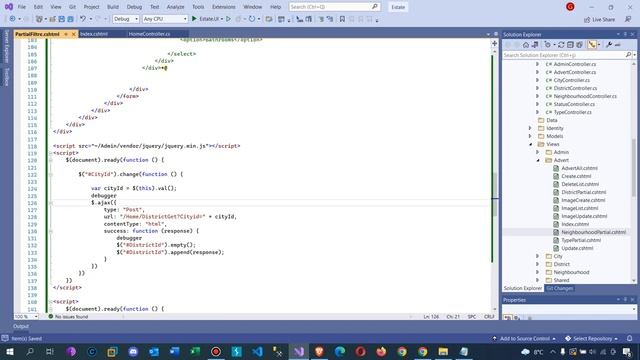Open the Any CPU platform dropdown

tap(165, 19)
